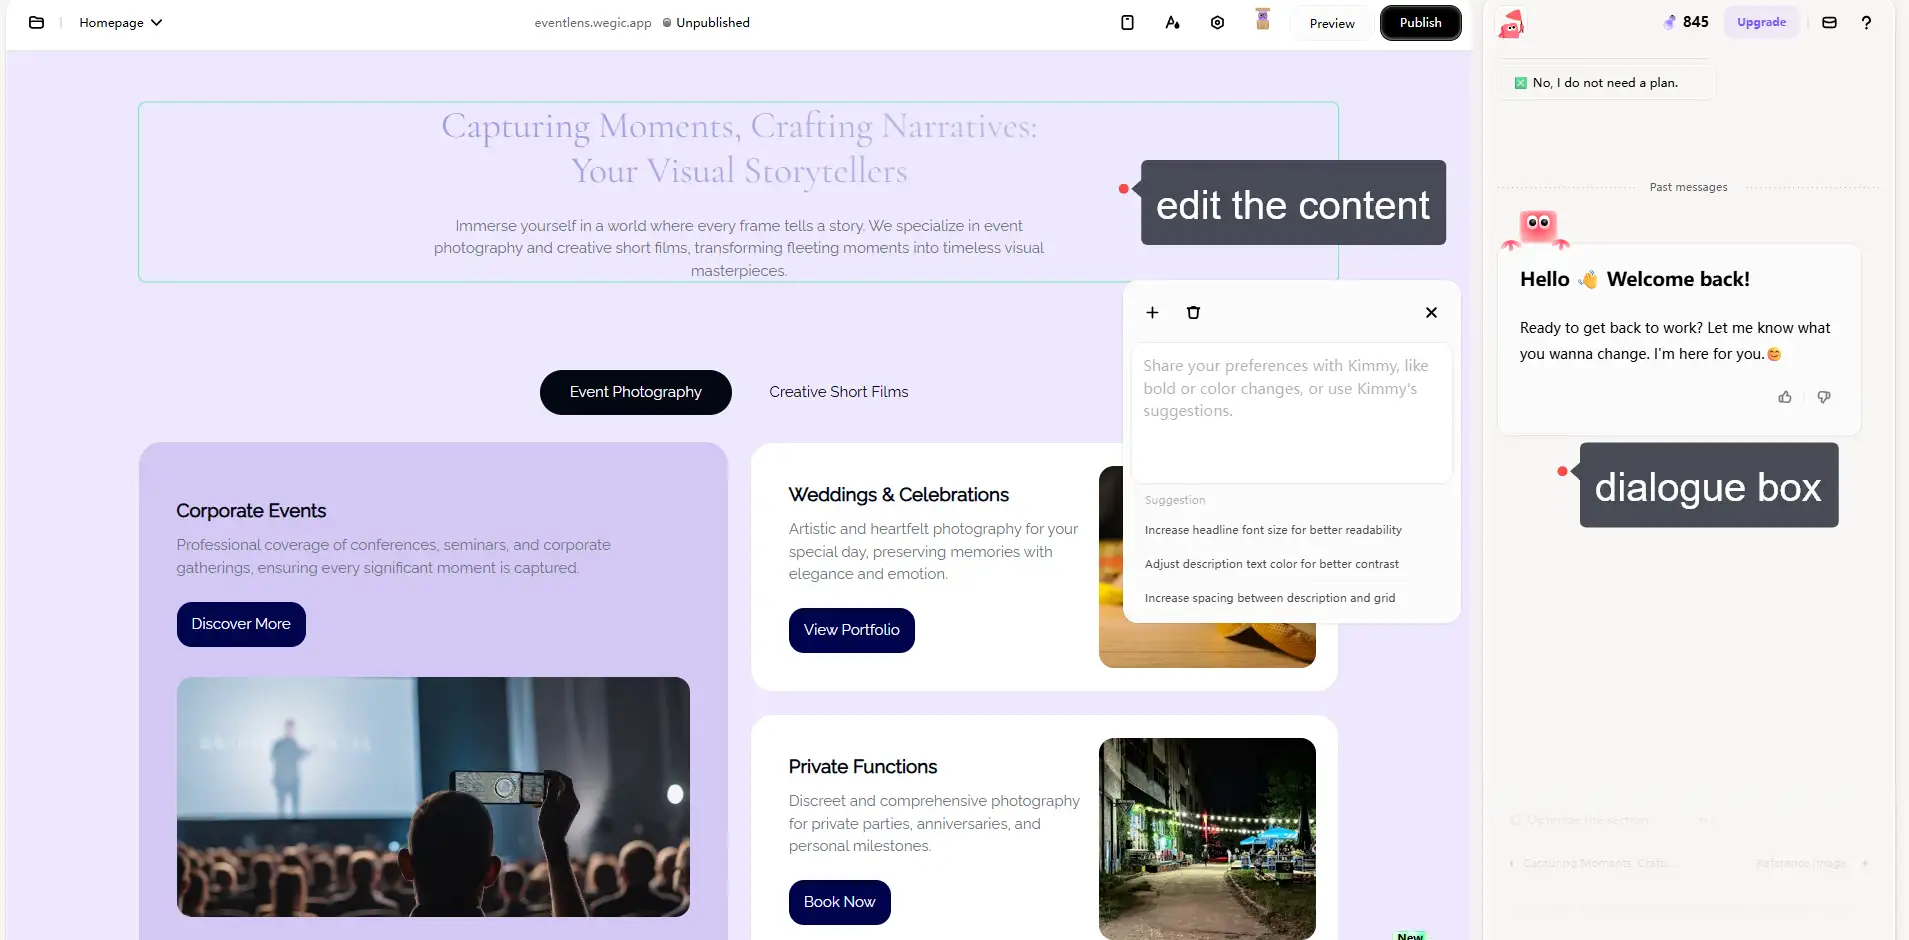Open the site settings hexagon icon
This screenshot has height=940, width=1909.
pos(1217,22)
